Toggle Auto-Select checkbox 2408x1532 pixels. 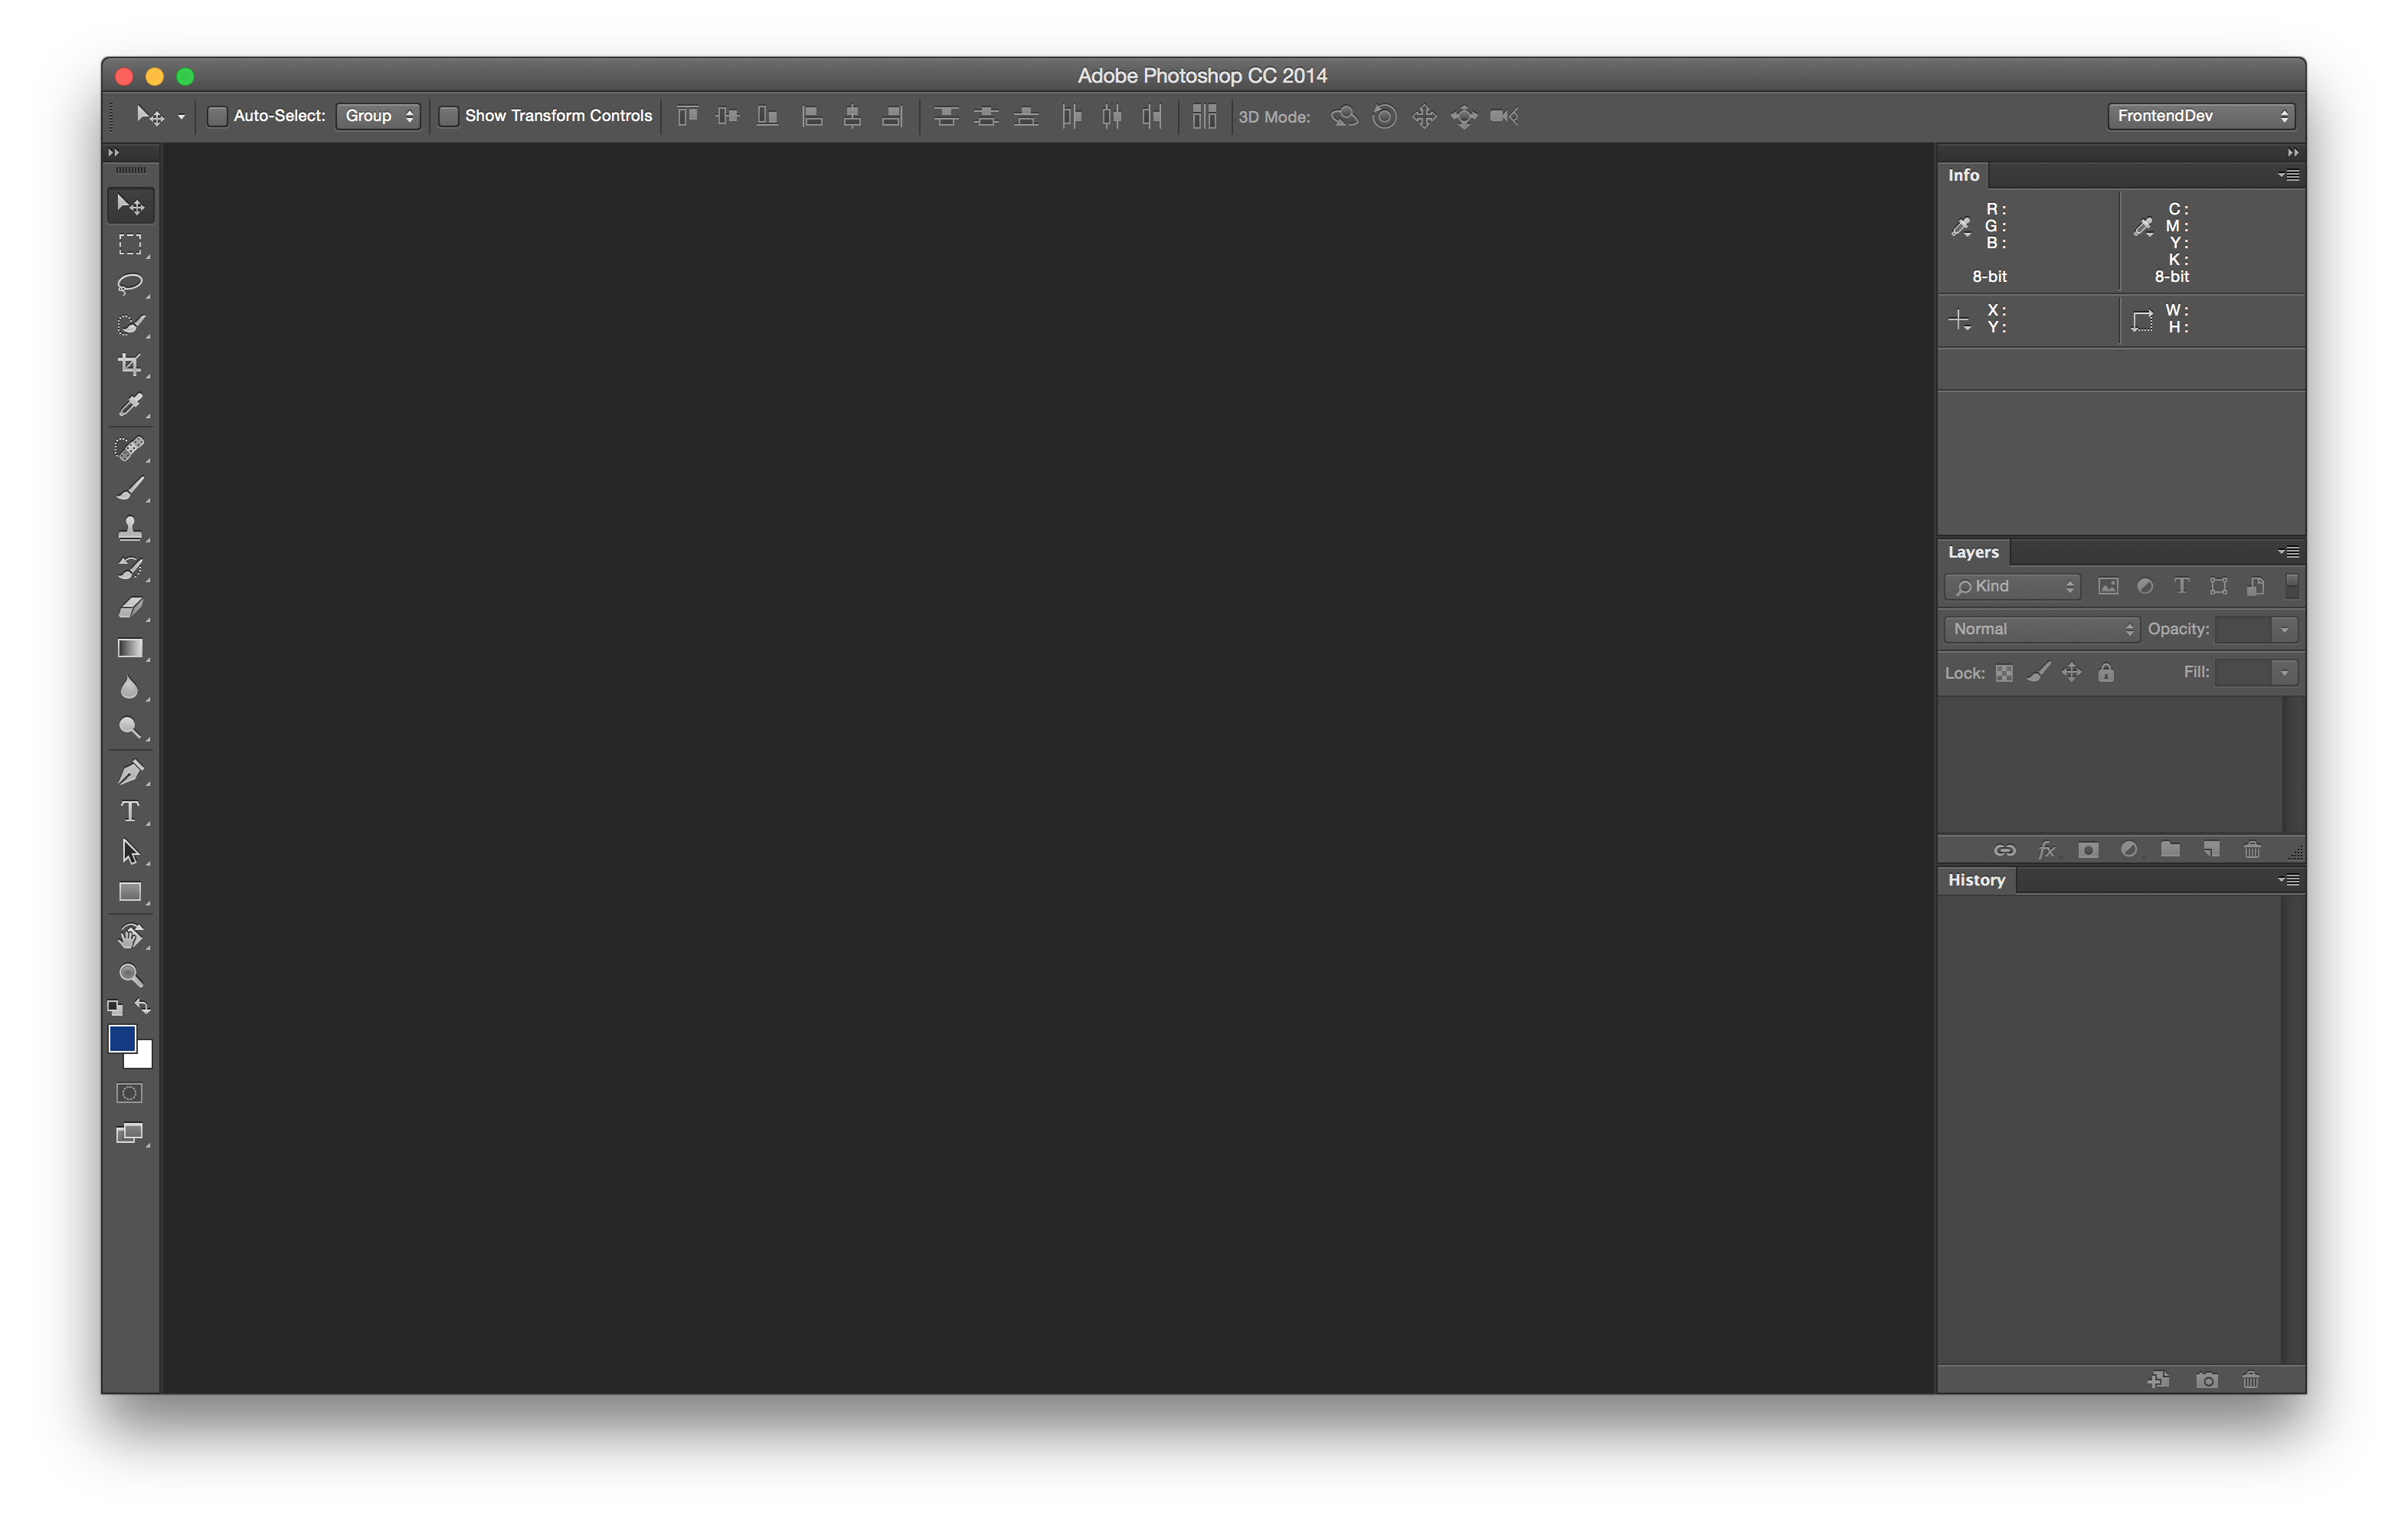216,116
